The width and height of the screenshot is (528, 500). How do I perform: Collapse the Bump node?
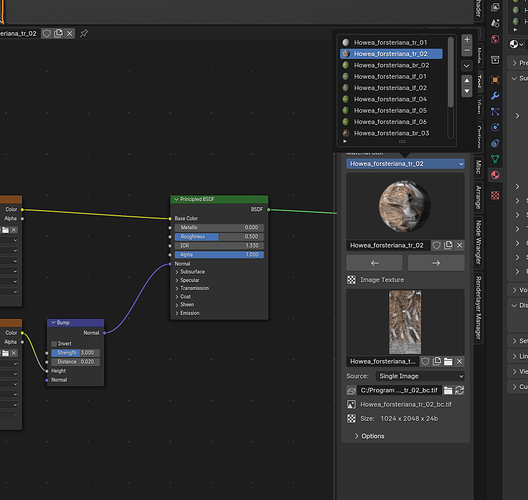tap(53, 323)
